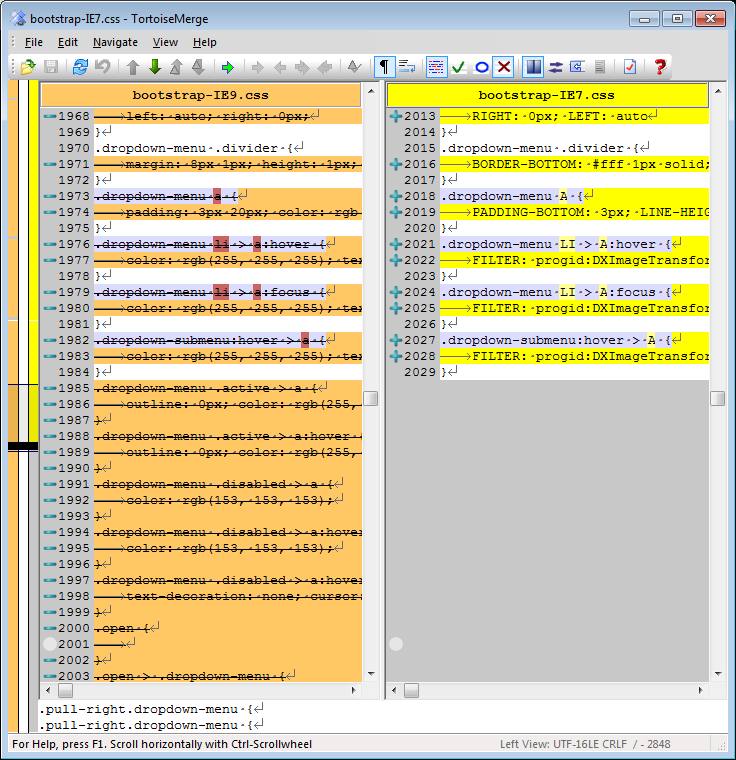Image resolution: width=736 pixels, height=760 pixels.
Task: Click left pane vertical scrollbar down arrow
Action: [371, 674]
